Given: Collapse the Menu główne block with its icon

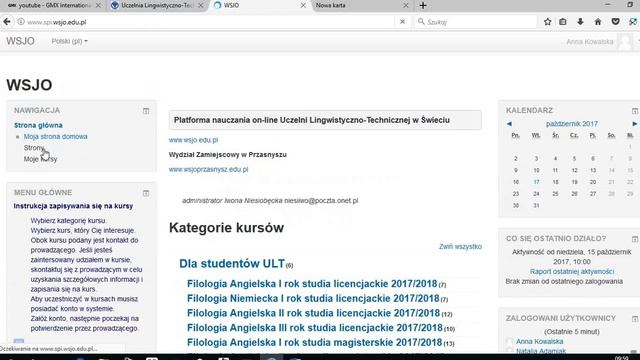Looking at the screenshot, I should pos(146,193).
